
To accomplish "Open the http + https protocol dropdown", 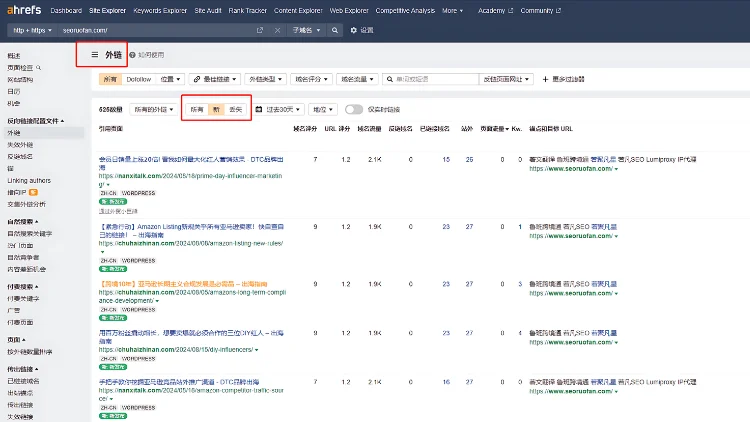I will (x=32, y=30).
